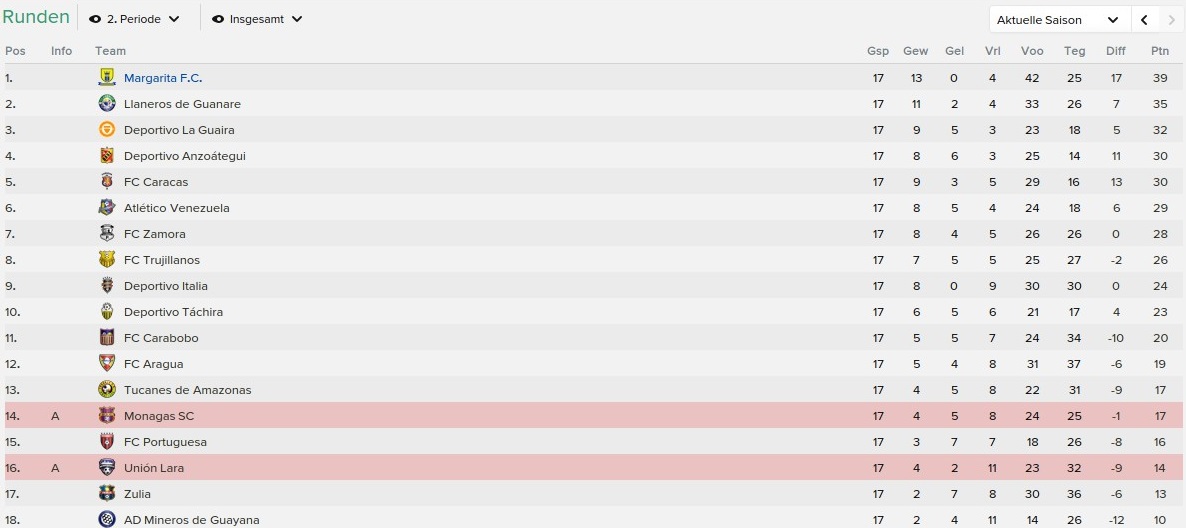The height and width of the screenshot is (528, 1186).
Task: Click the Llaneros de Guanare club badge
Action: (x=107, y=104)
